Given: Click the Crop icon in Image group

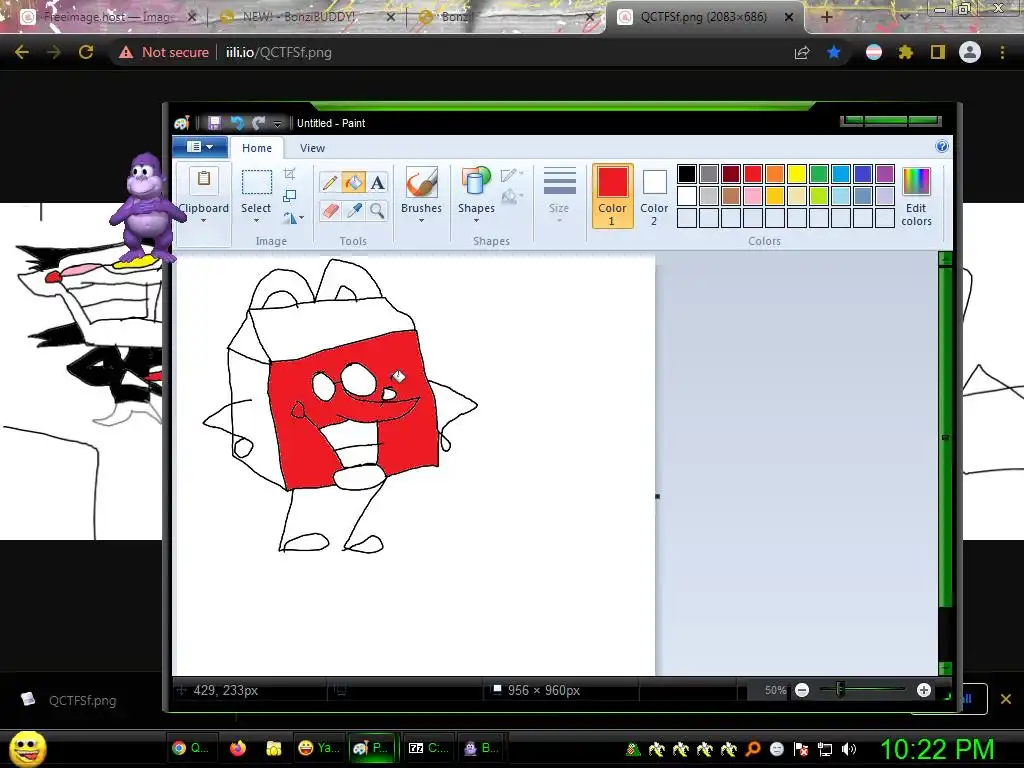Looking at the screenshot, I should (290, 174).
